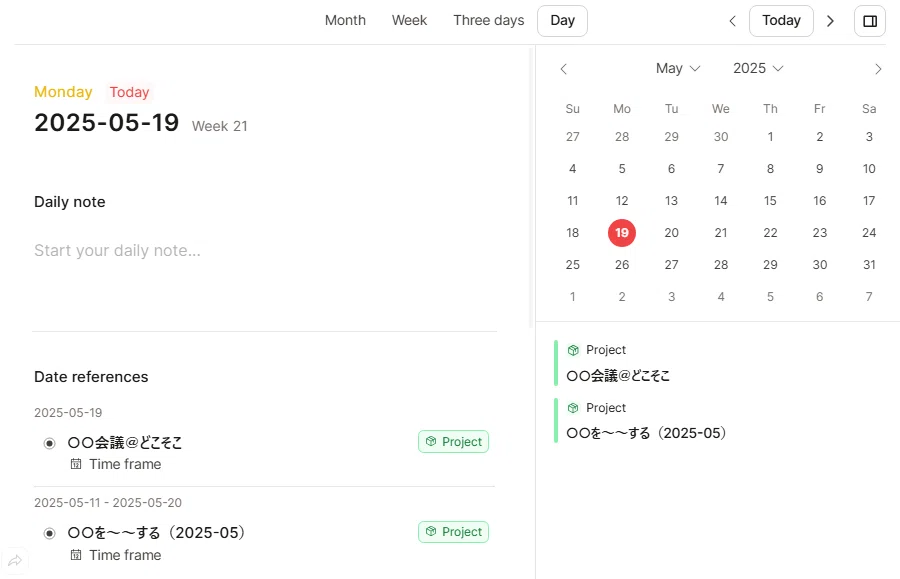Select June 7 in mini calendar
The image size is (900, 579).
[x=869, y=297]
